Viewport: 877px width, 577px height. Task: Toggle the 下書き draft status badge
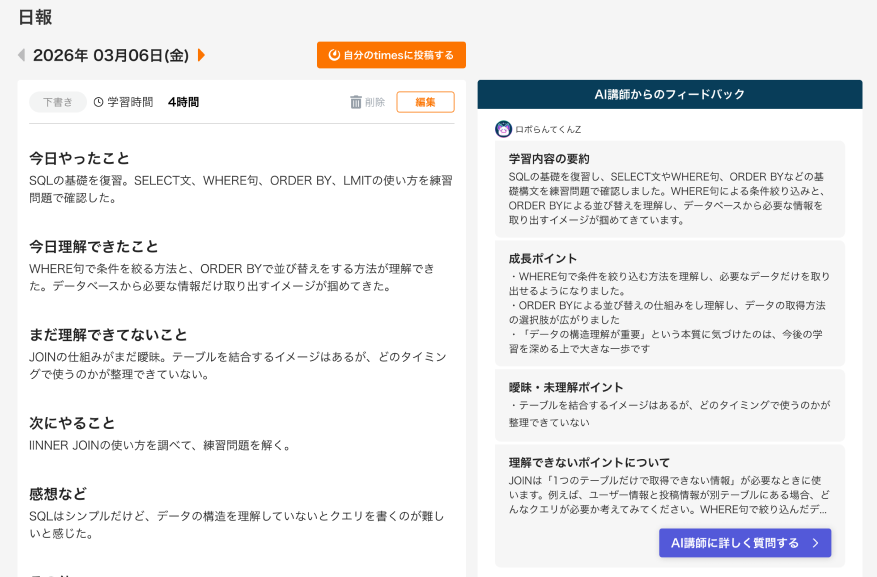(x=58, y=102)
